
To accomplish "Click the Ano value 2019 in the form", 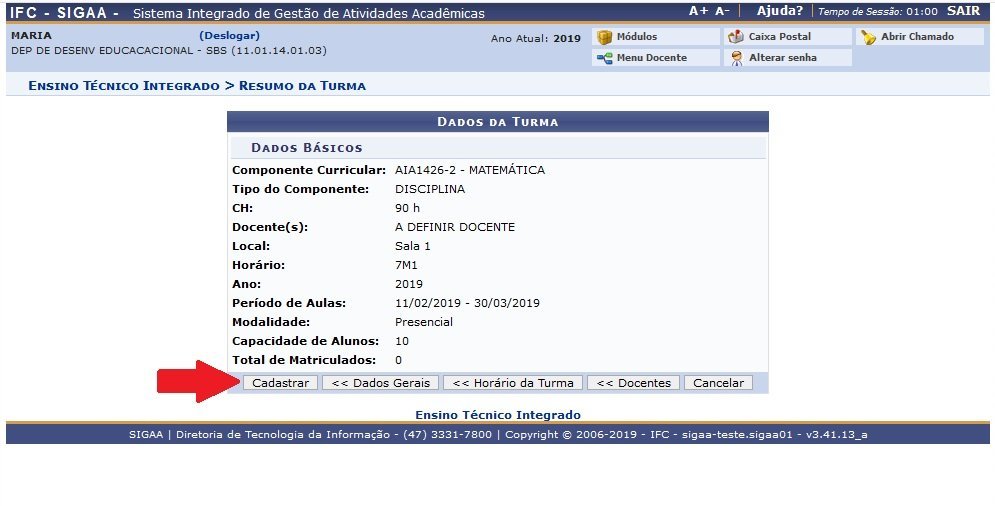I will [409, 284].
